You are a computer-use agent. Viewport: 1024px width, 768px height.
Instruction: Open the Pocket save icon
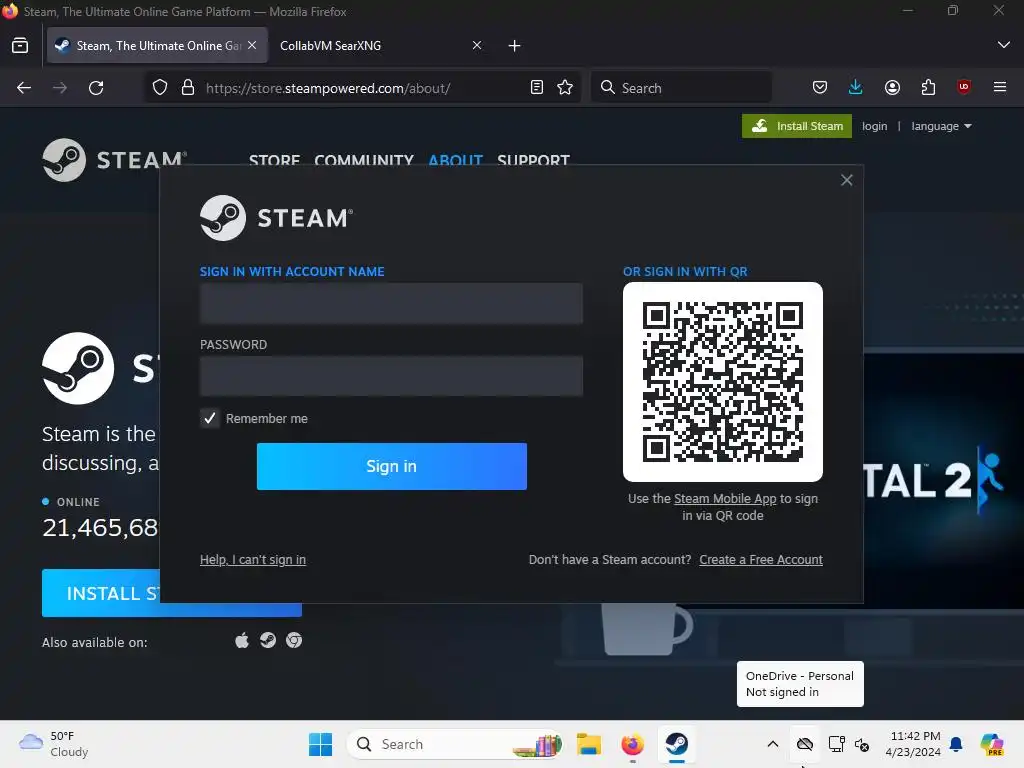(x=820, y=88)
